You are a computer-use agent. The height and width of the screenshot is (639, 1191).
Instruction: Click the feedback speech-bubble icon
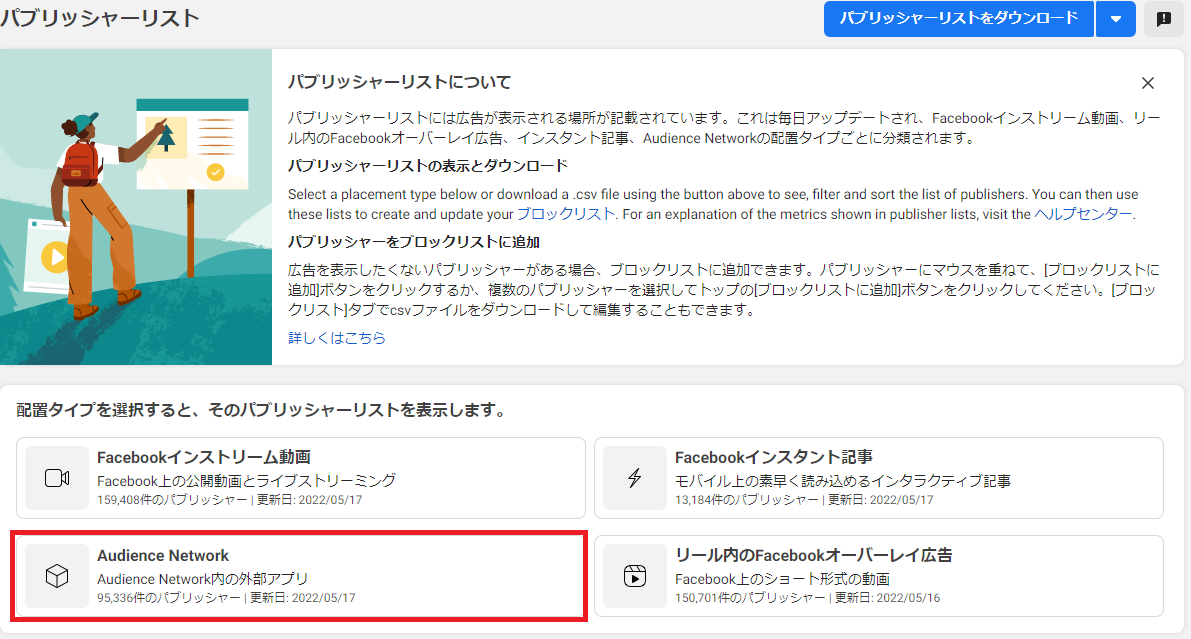pos(1164,19)
